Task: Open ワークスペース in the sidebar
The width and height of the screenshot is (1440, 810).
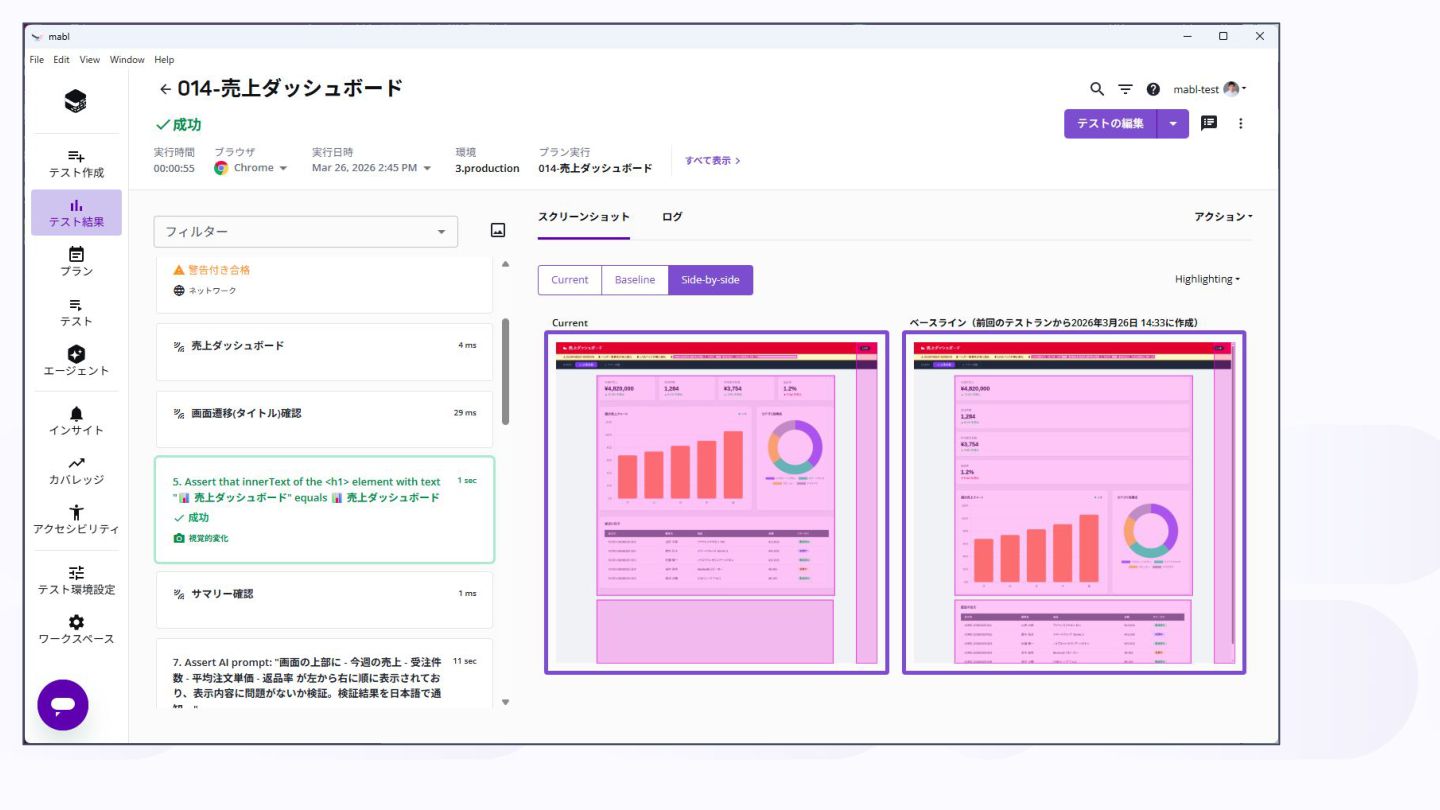Action: pos(76,629)
